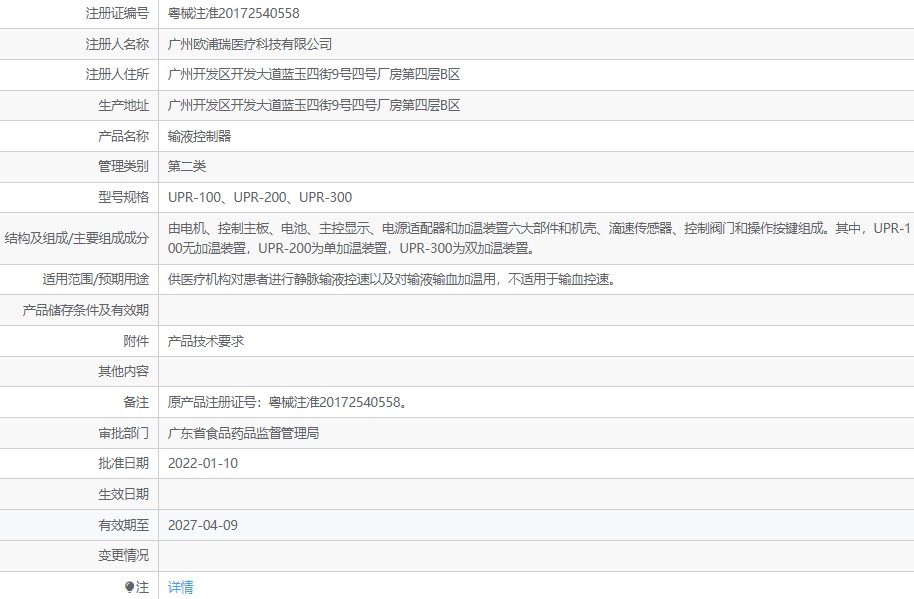Image resolution: width=914 pixels, height=599 pixels.
Task: Select registration number 粤械注准20172540558 in the top row
Action: (x=234, y=13)
